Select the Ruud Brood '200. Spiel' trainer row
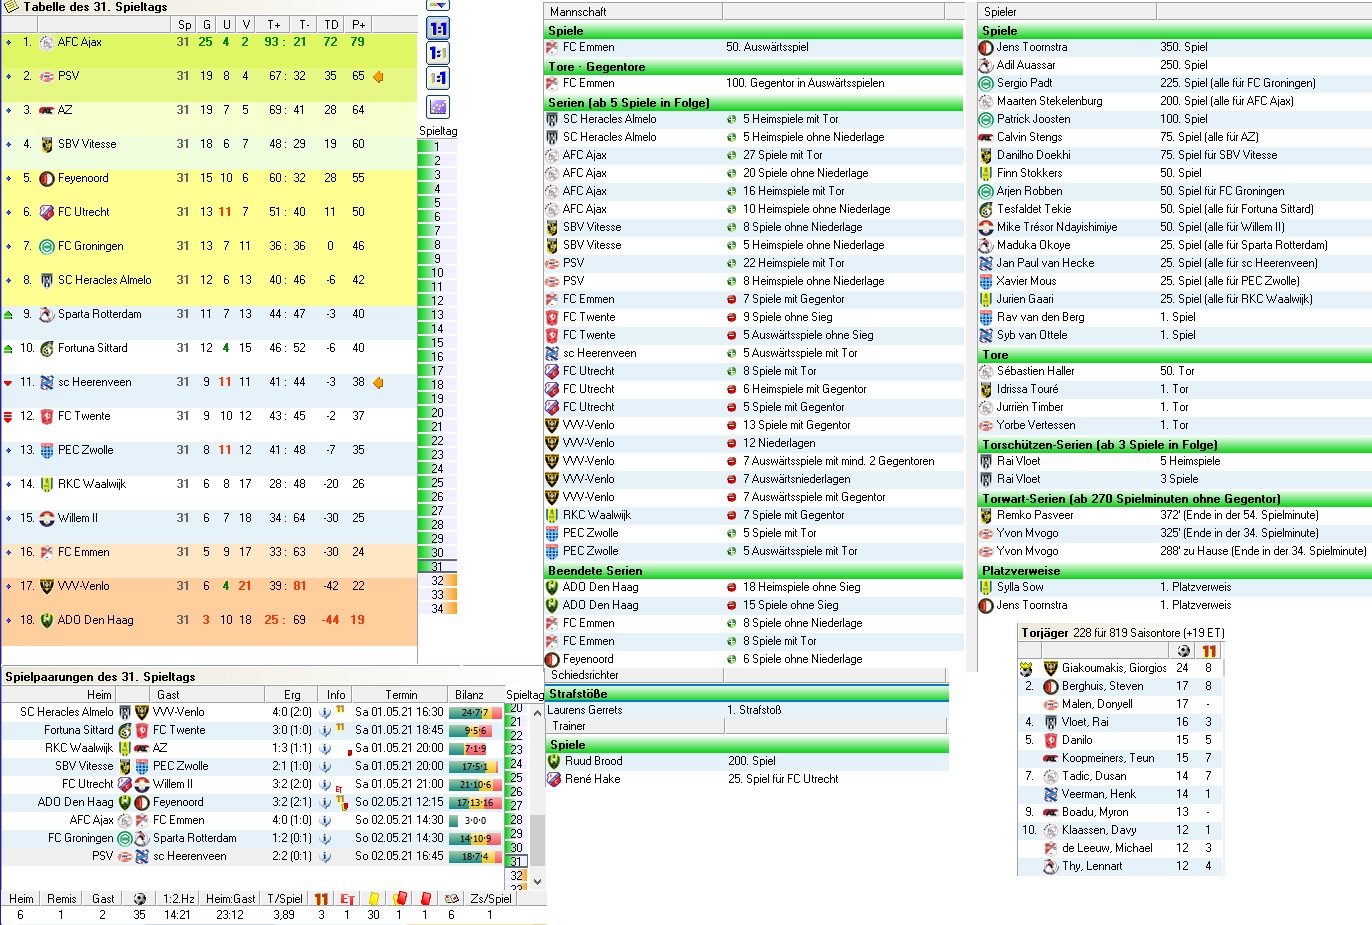 (747, 761)
